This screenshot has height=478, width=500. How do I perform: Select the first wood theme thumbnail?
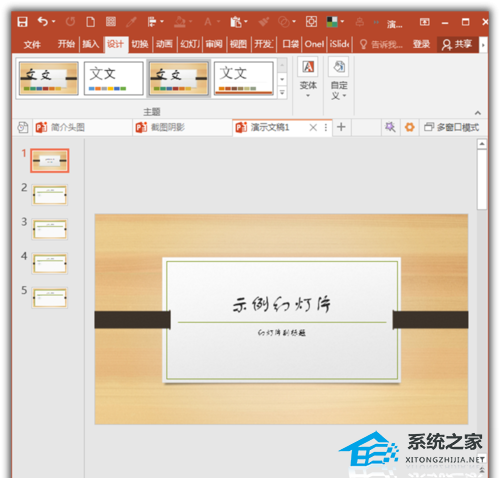[x=49, y=78]
